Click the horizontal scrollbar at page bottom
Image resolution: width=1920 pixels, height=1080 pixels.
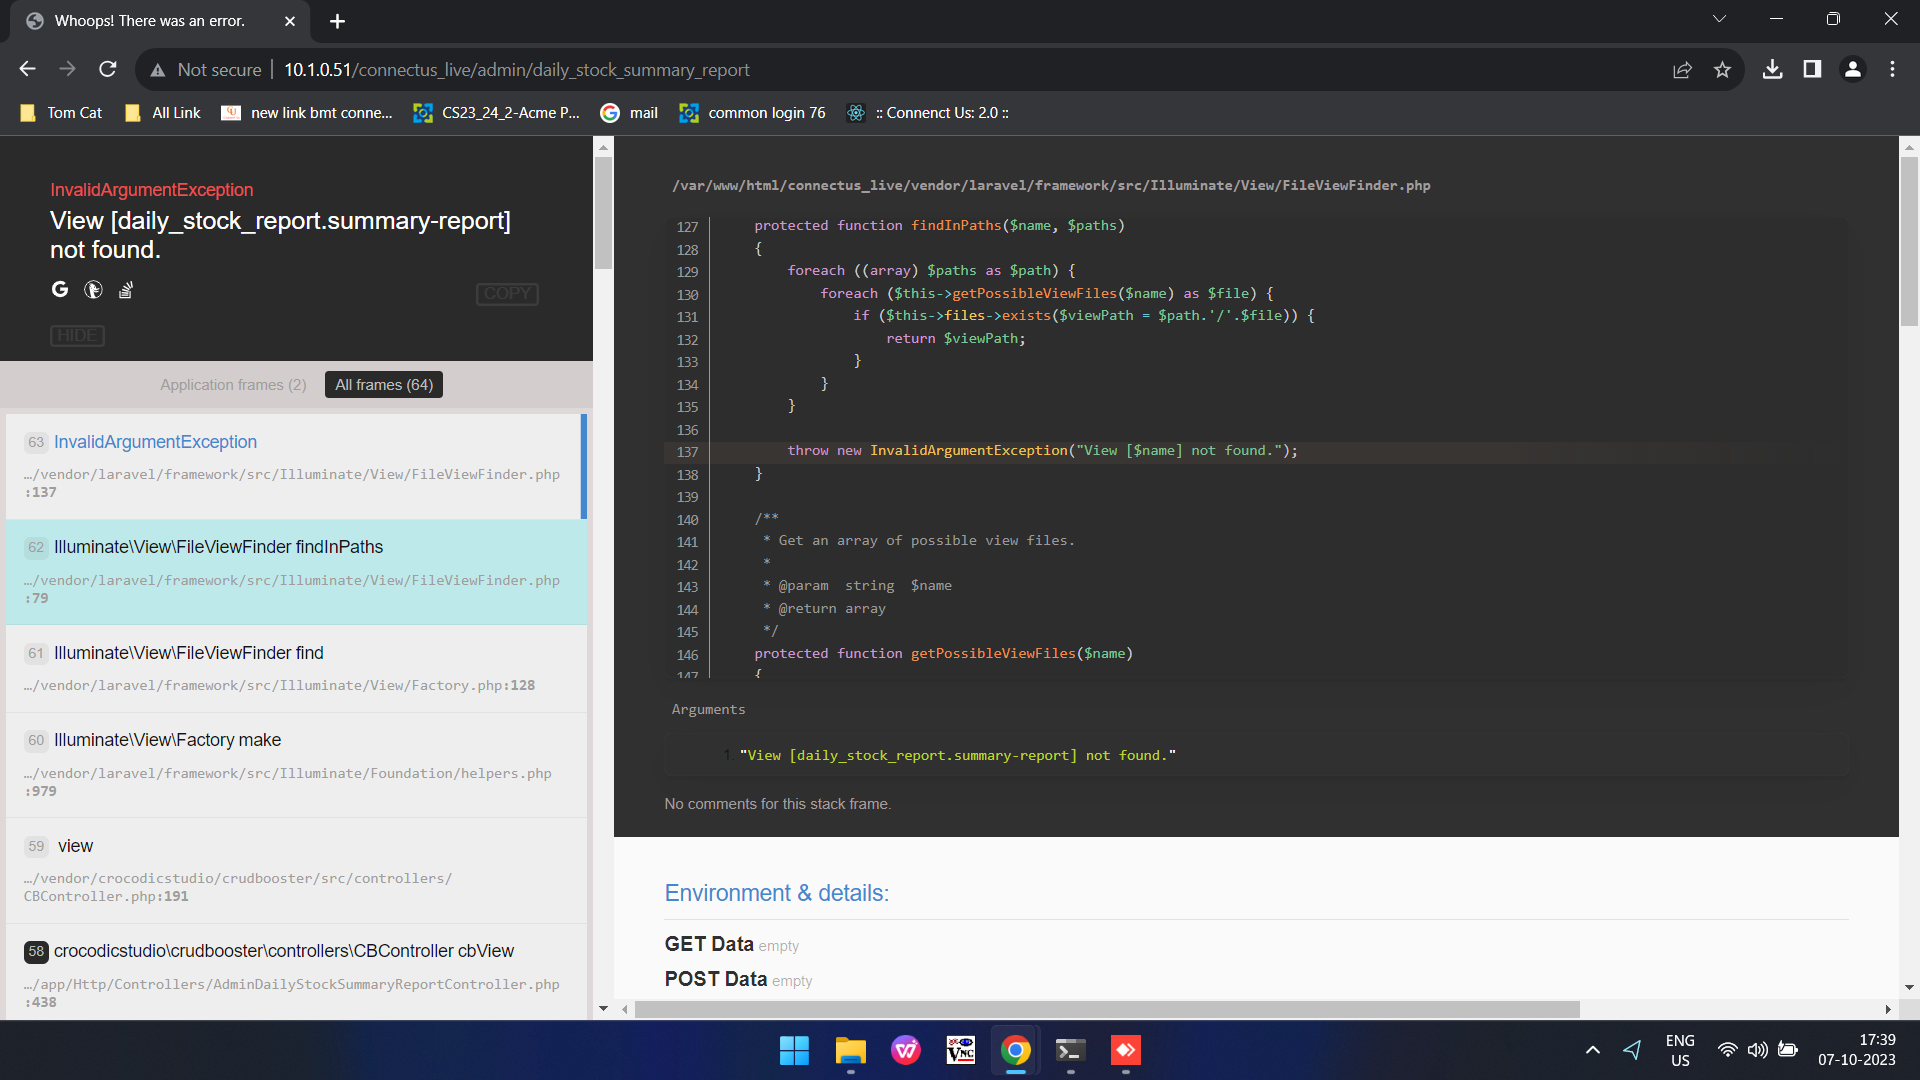(x=1107, y=1009)
